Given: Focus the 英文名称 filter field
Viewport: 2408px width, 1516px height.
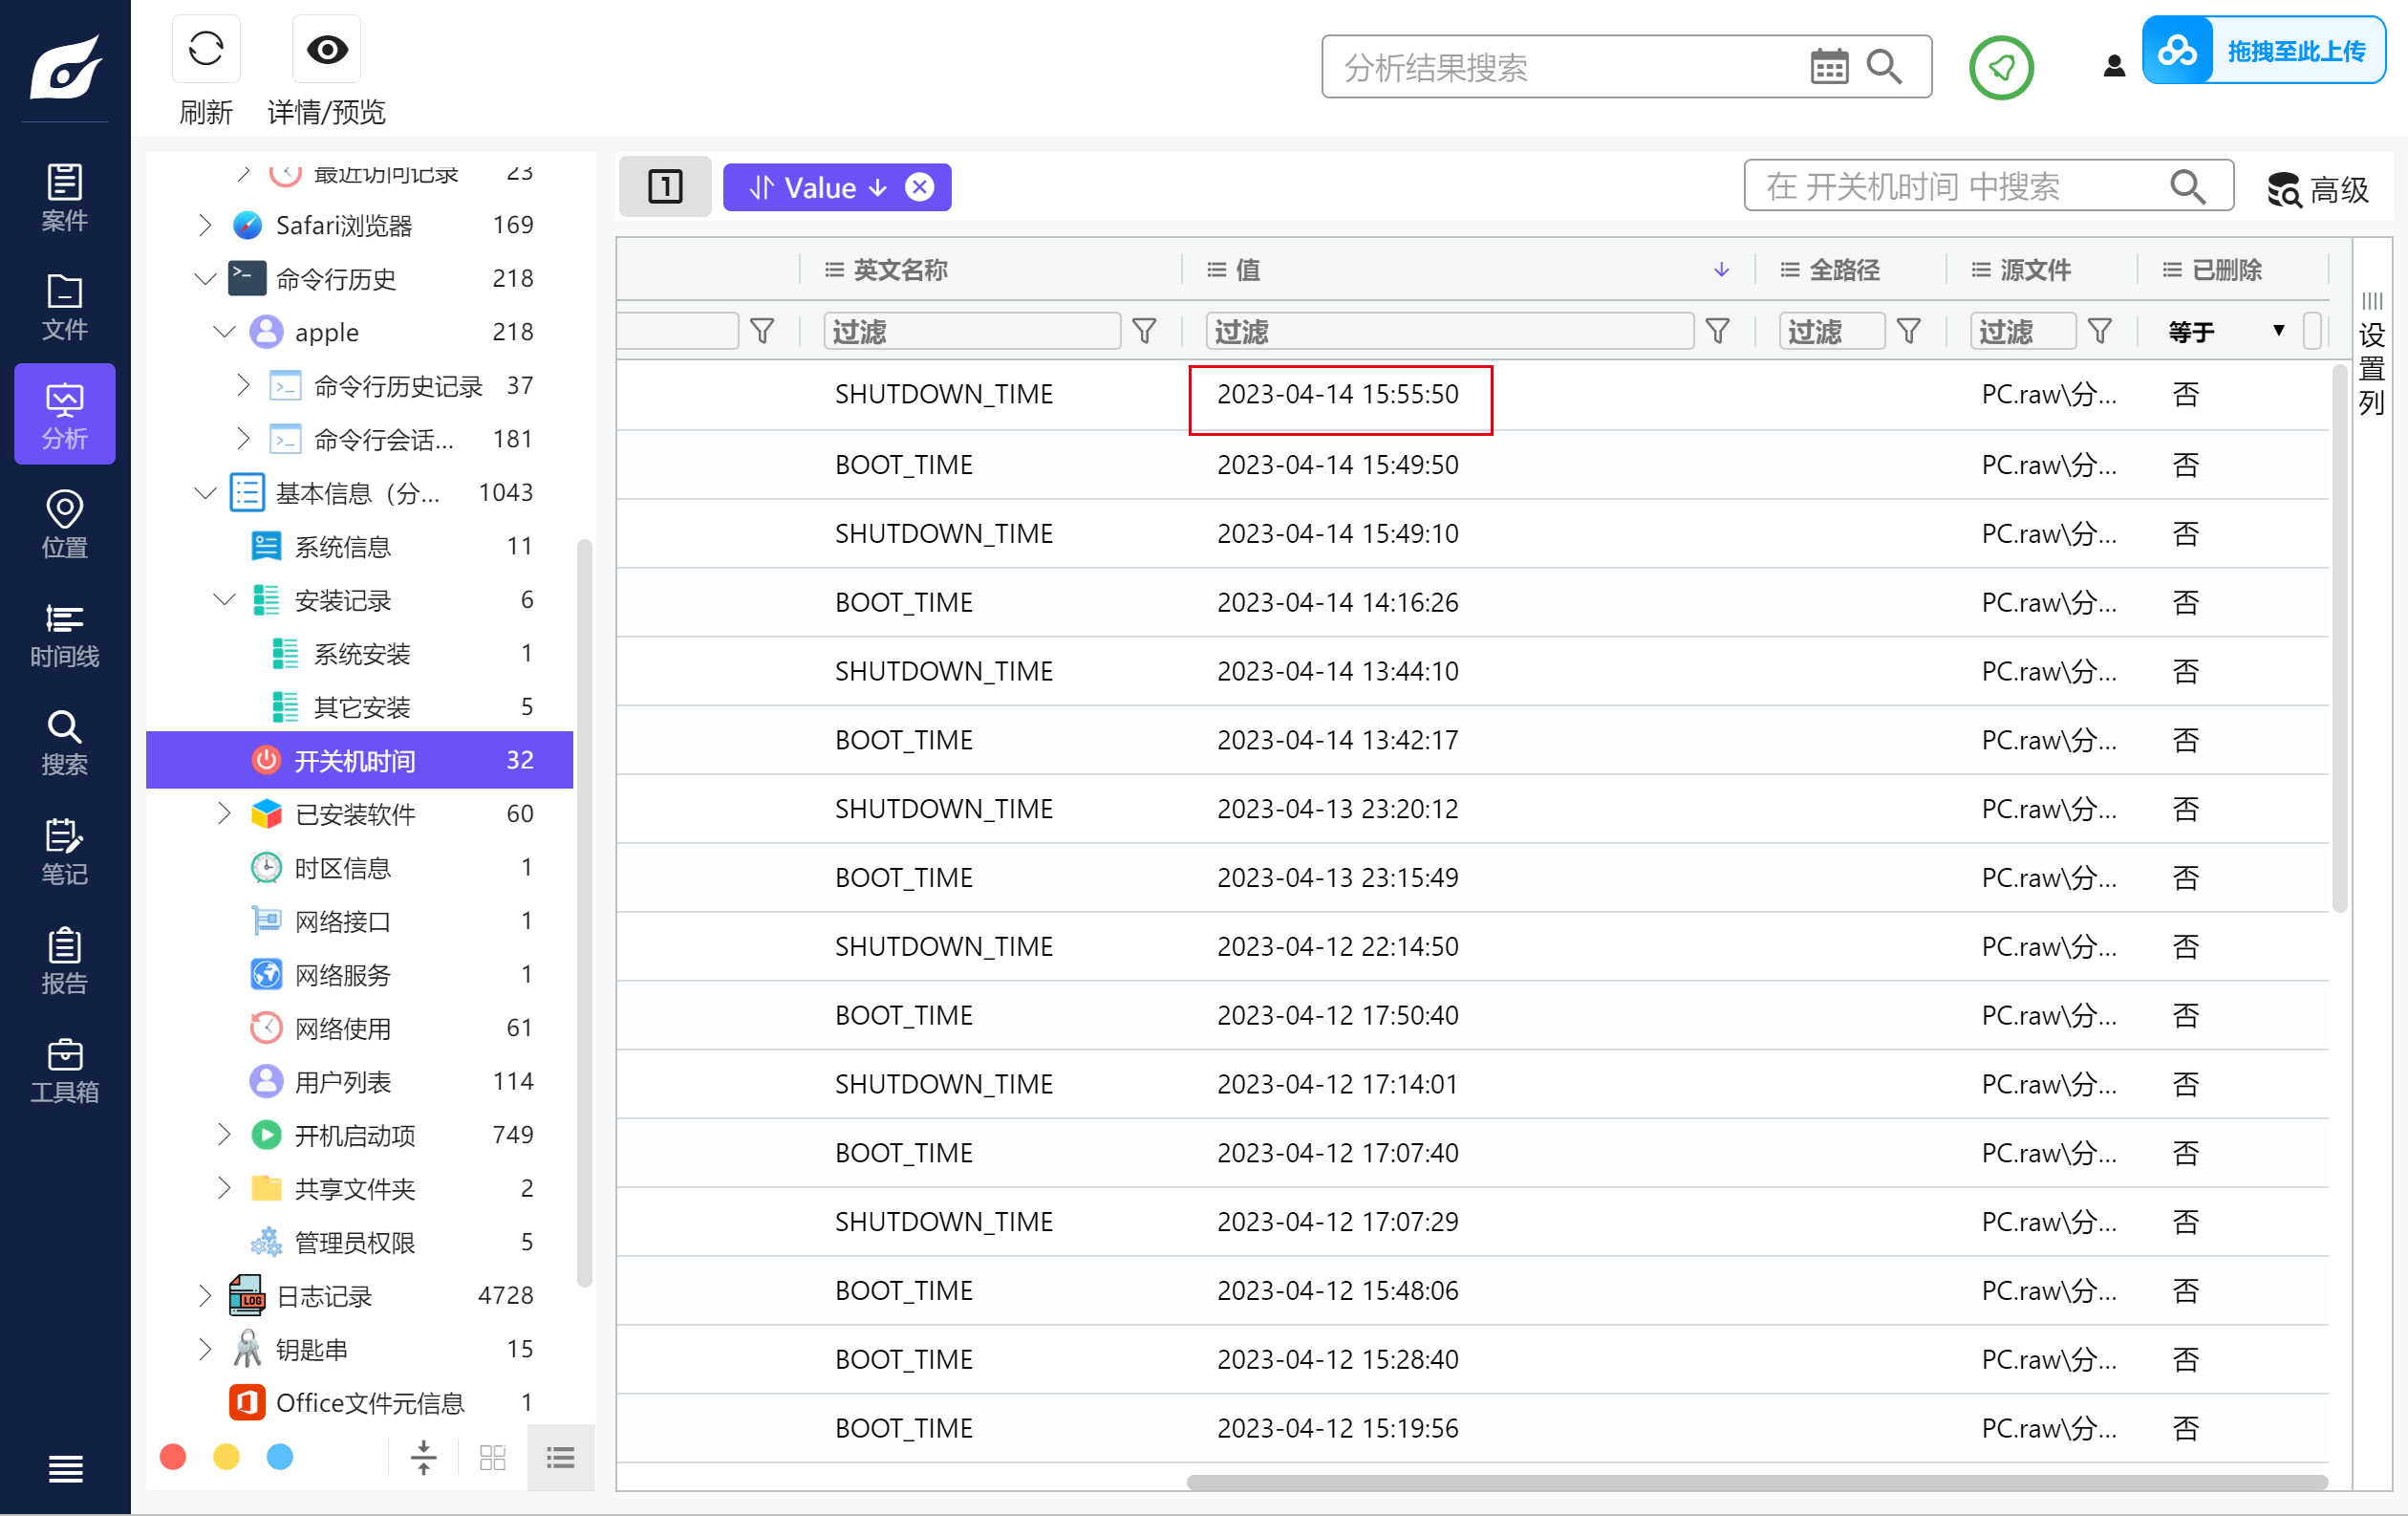Looking at the screenshot, I should point(971,331).
